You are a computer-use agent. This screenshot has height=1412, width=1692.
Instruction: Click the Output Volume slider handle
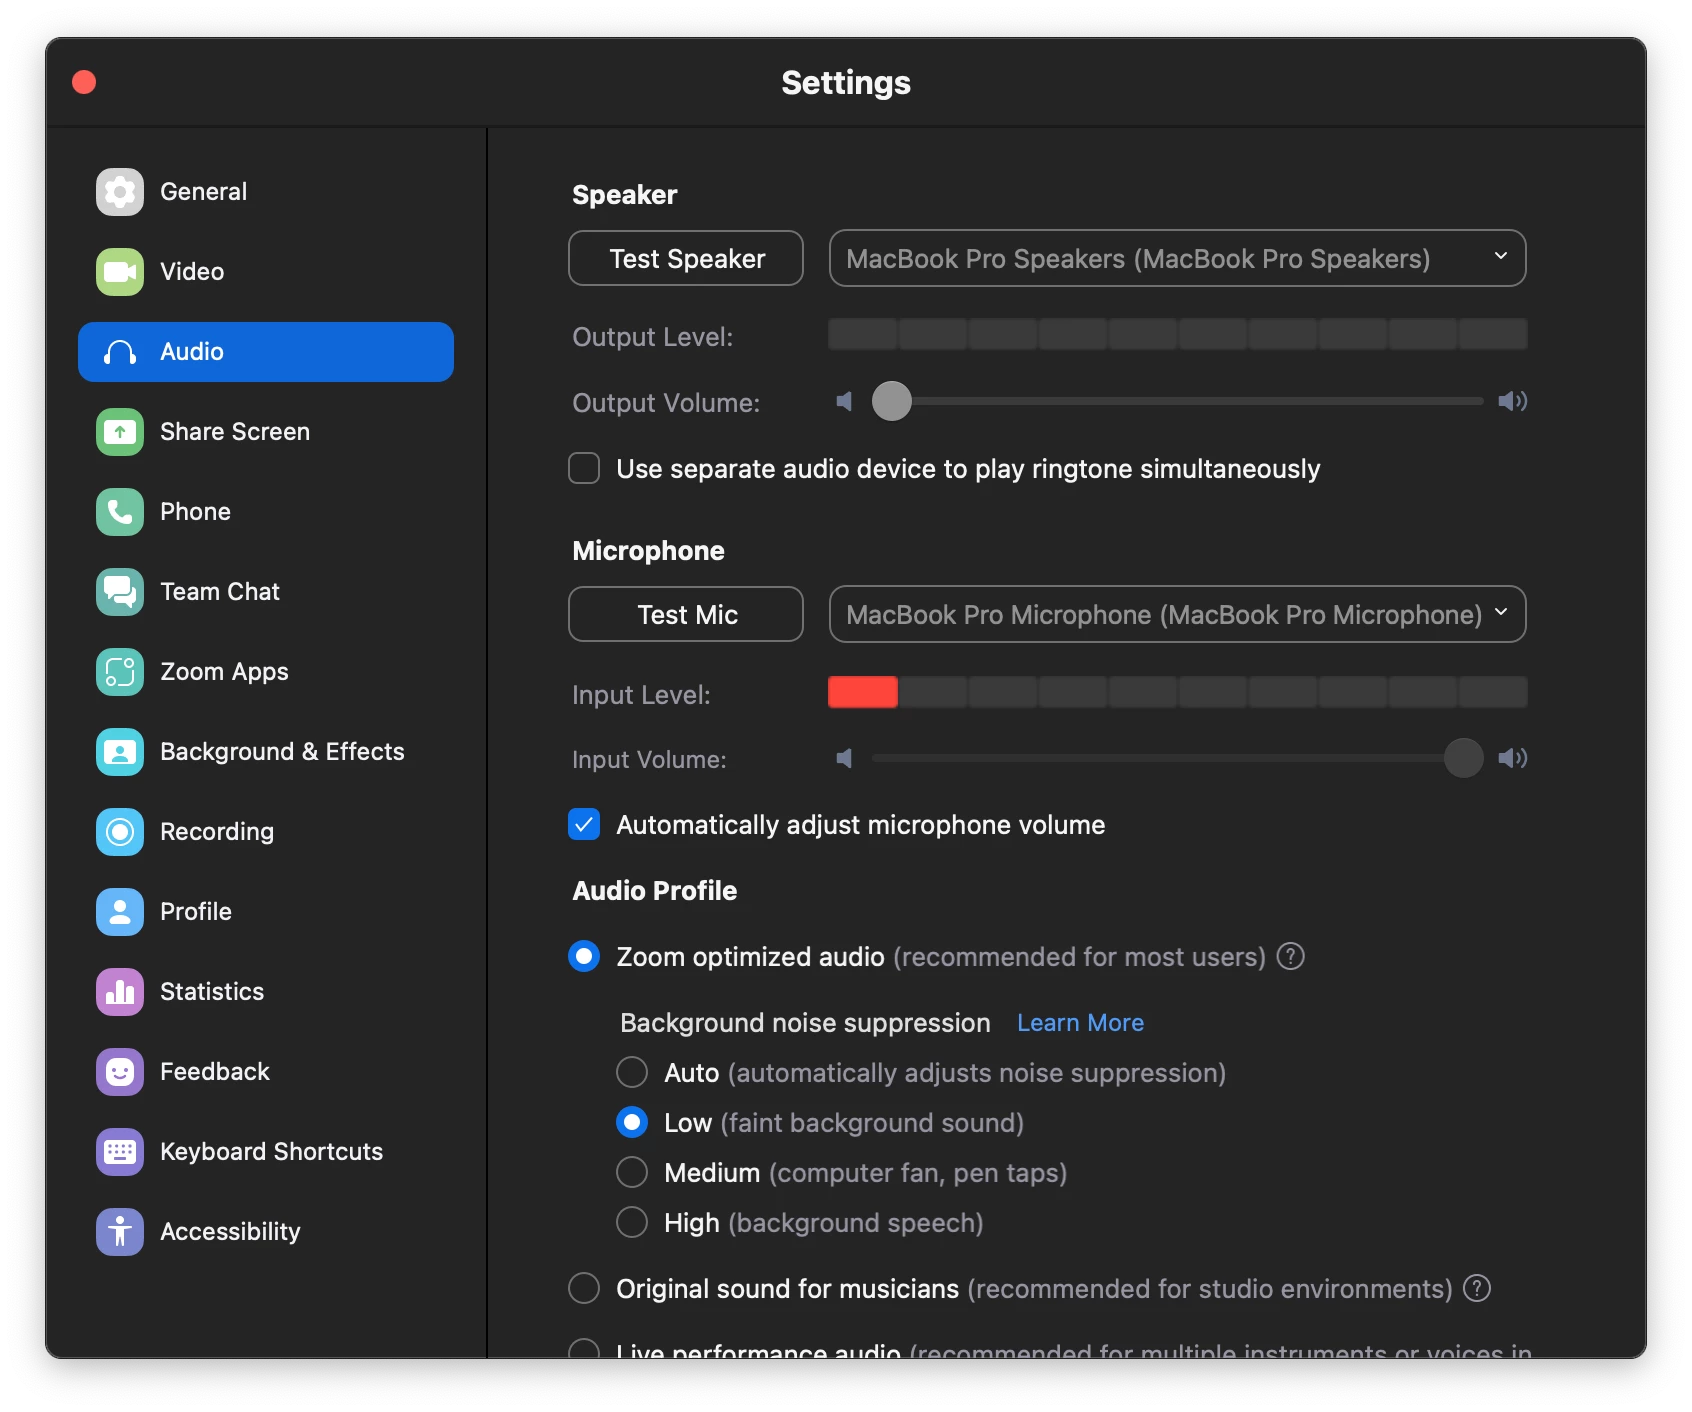[x=892, y=402]
